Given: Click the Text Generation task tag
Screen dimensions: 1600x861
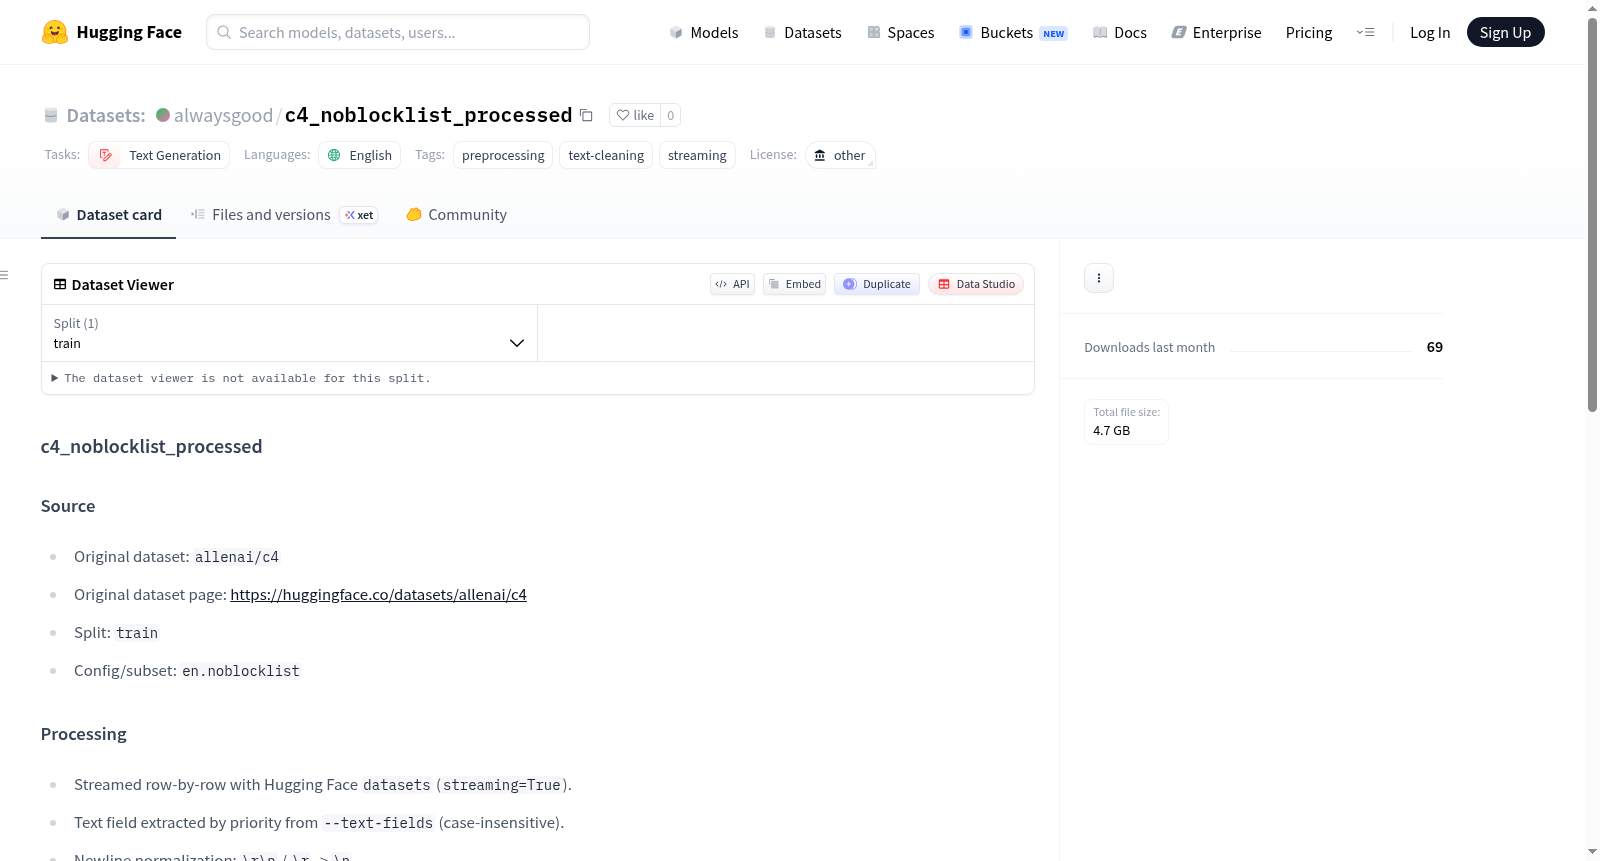Looking at the screenshot, I should [x=159, y=155].
